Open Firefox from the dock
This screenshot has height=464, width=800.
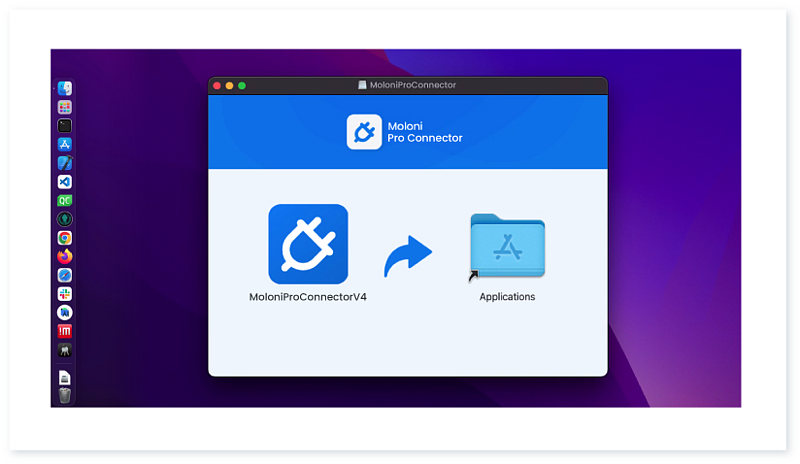65,257
